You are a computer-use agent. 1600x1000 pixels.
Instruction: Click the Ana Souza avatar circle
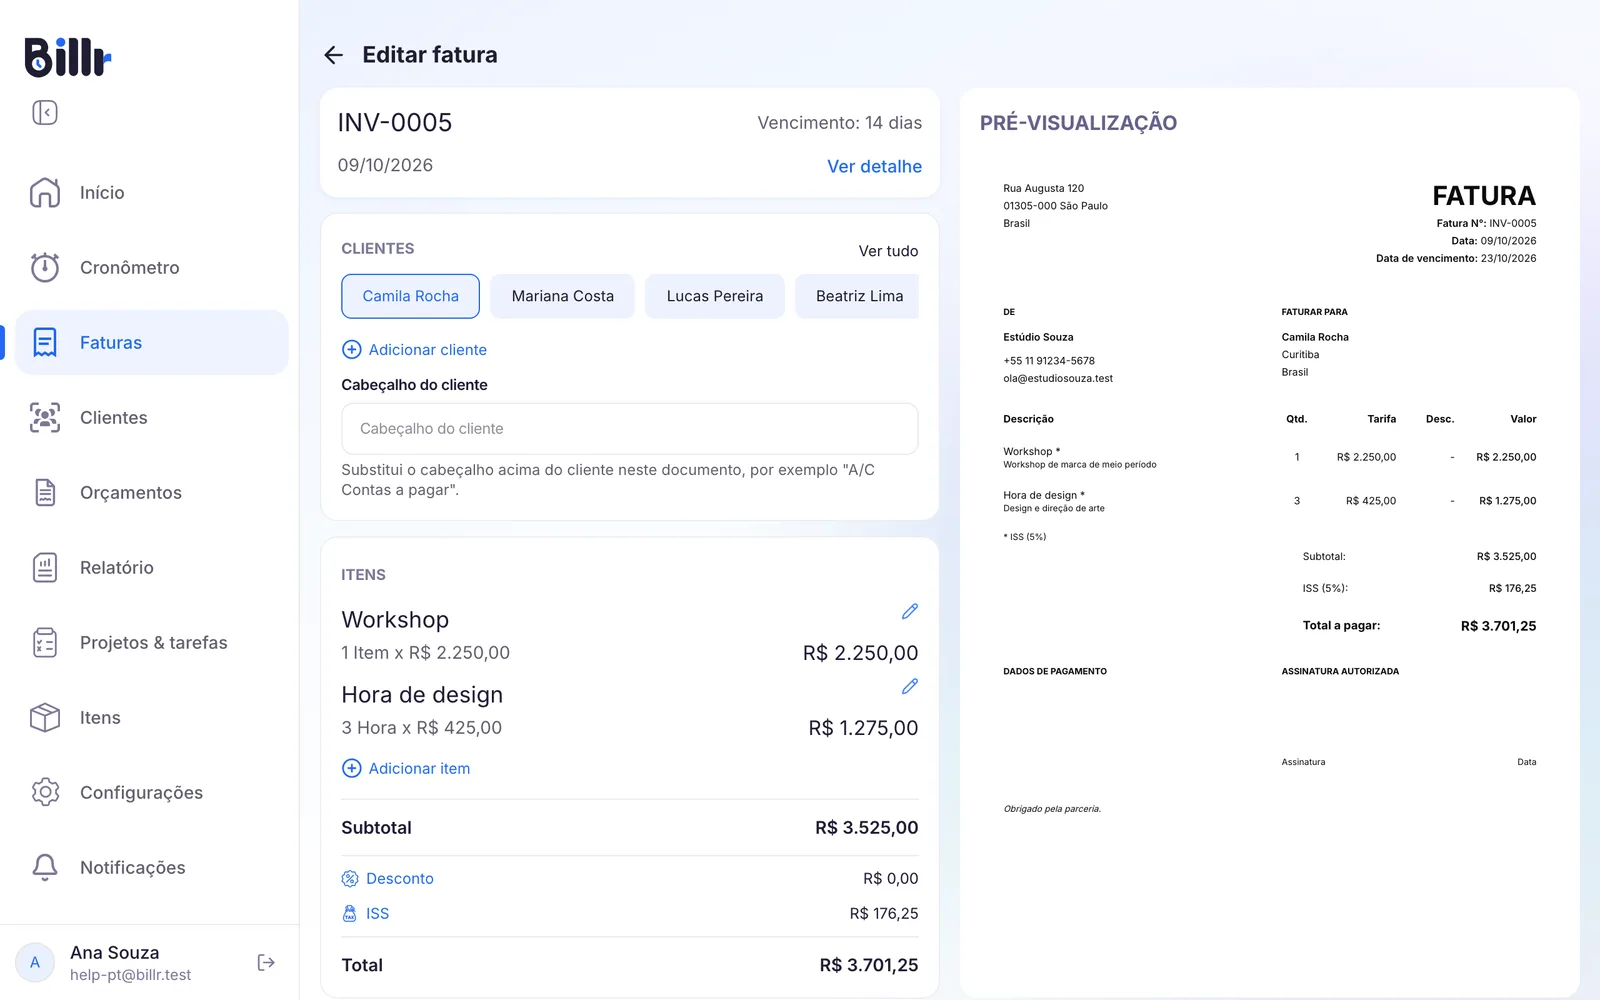pyautogui.click(x=35, y=962)
